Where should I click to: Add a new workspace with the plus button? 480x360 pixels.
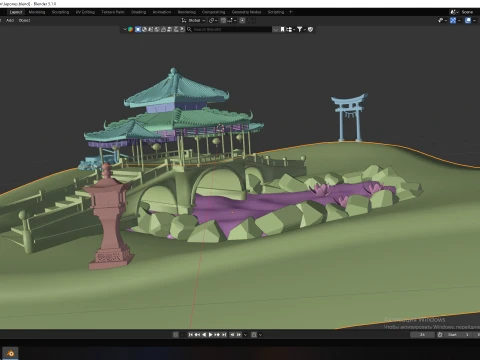click(x=290, y=12)
